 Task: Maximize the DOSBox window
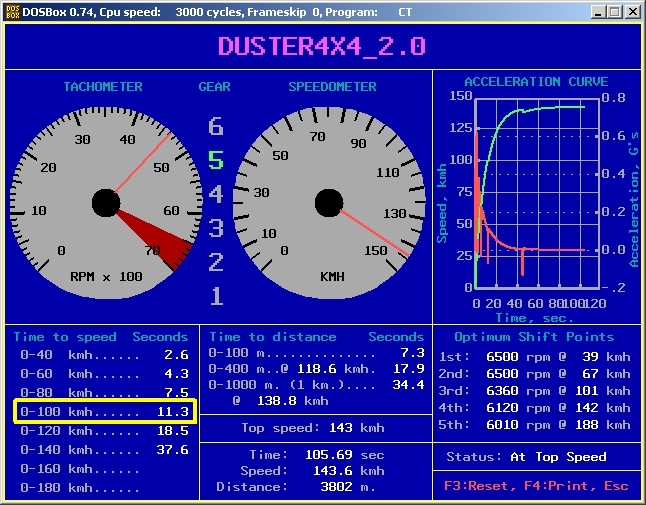[614, 12]
